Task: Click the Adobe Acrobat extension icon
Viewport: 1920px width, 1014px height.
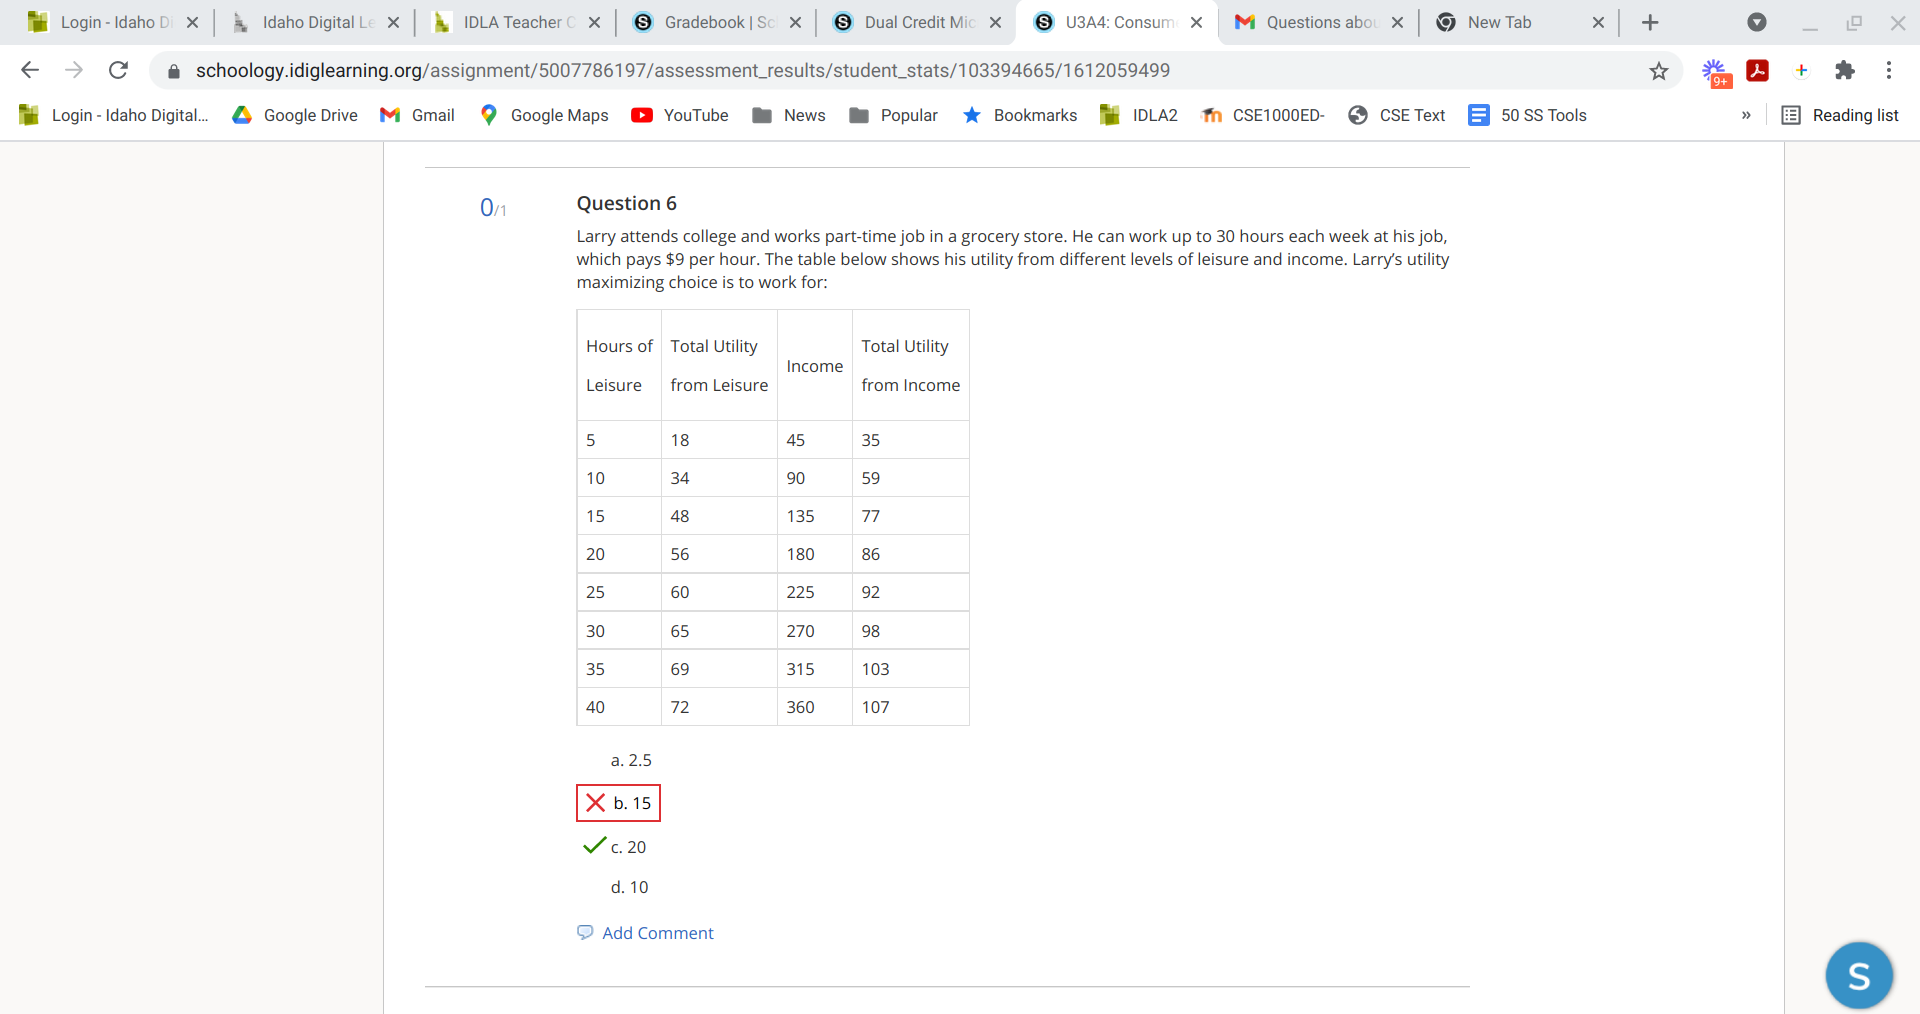Action: (x=1757, y=70)
